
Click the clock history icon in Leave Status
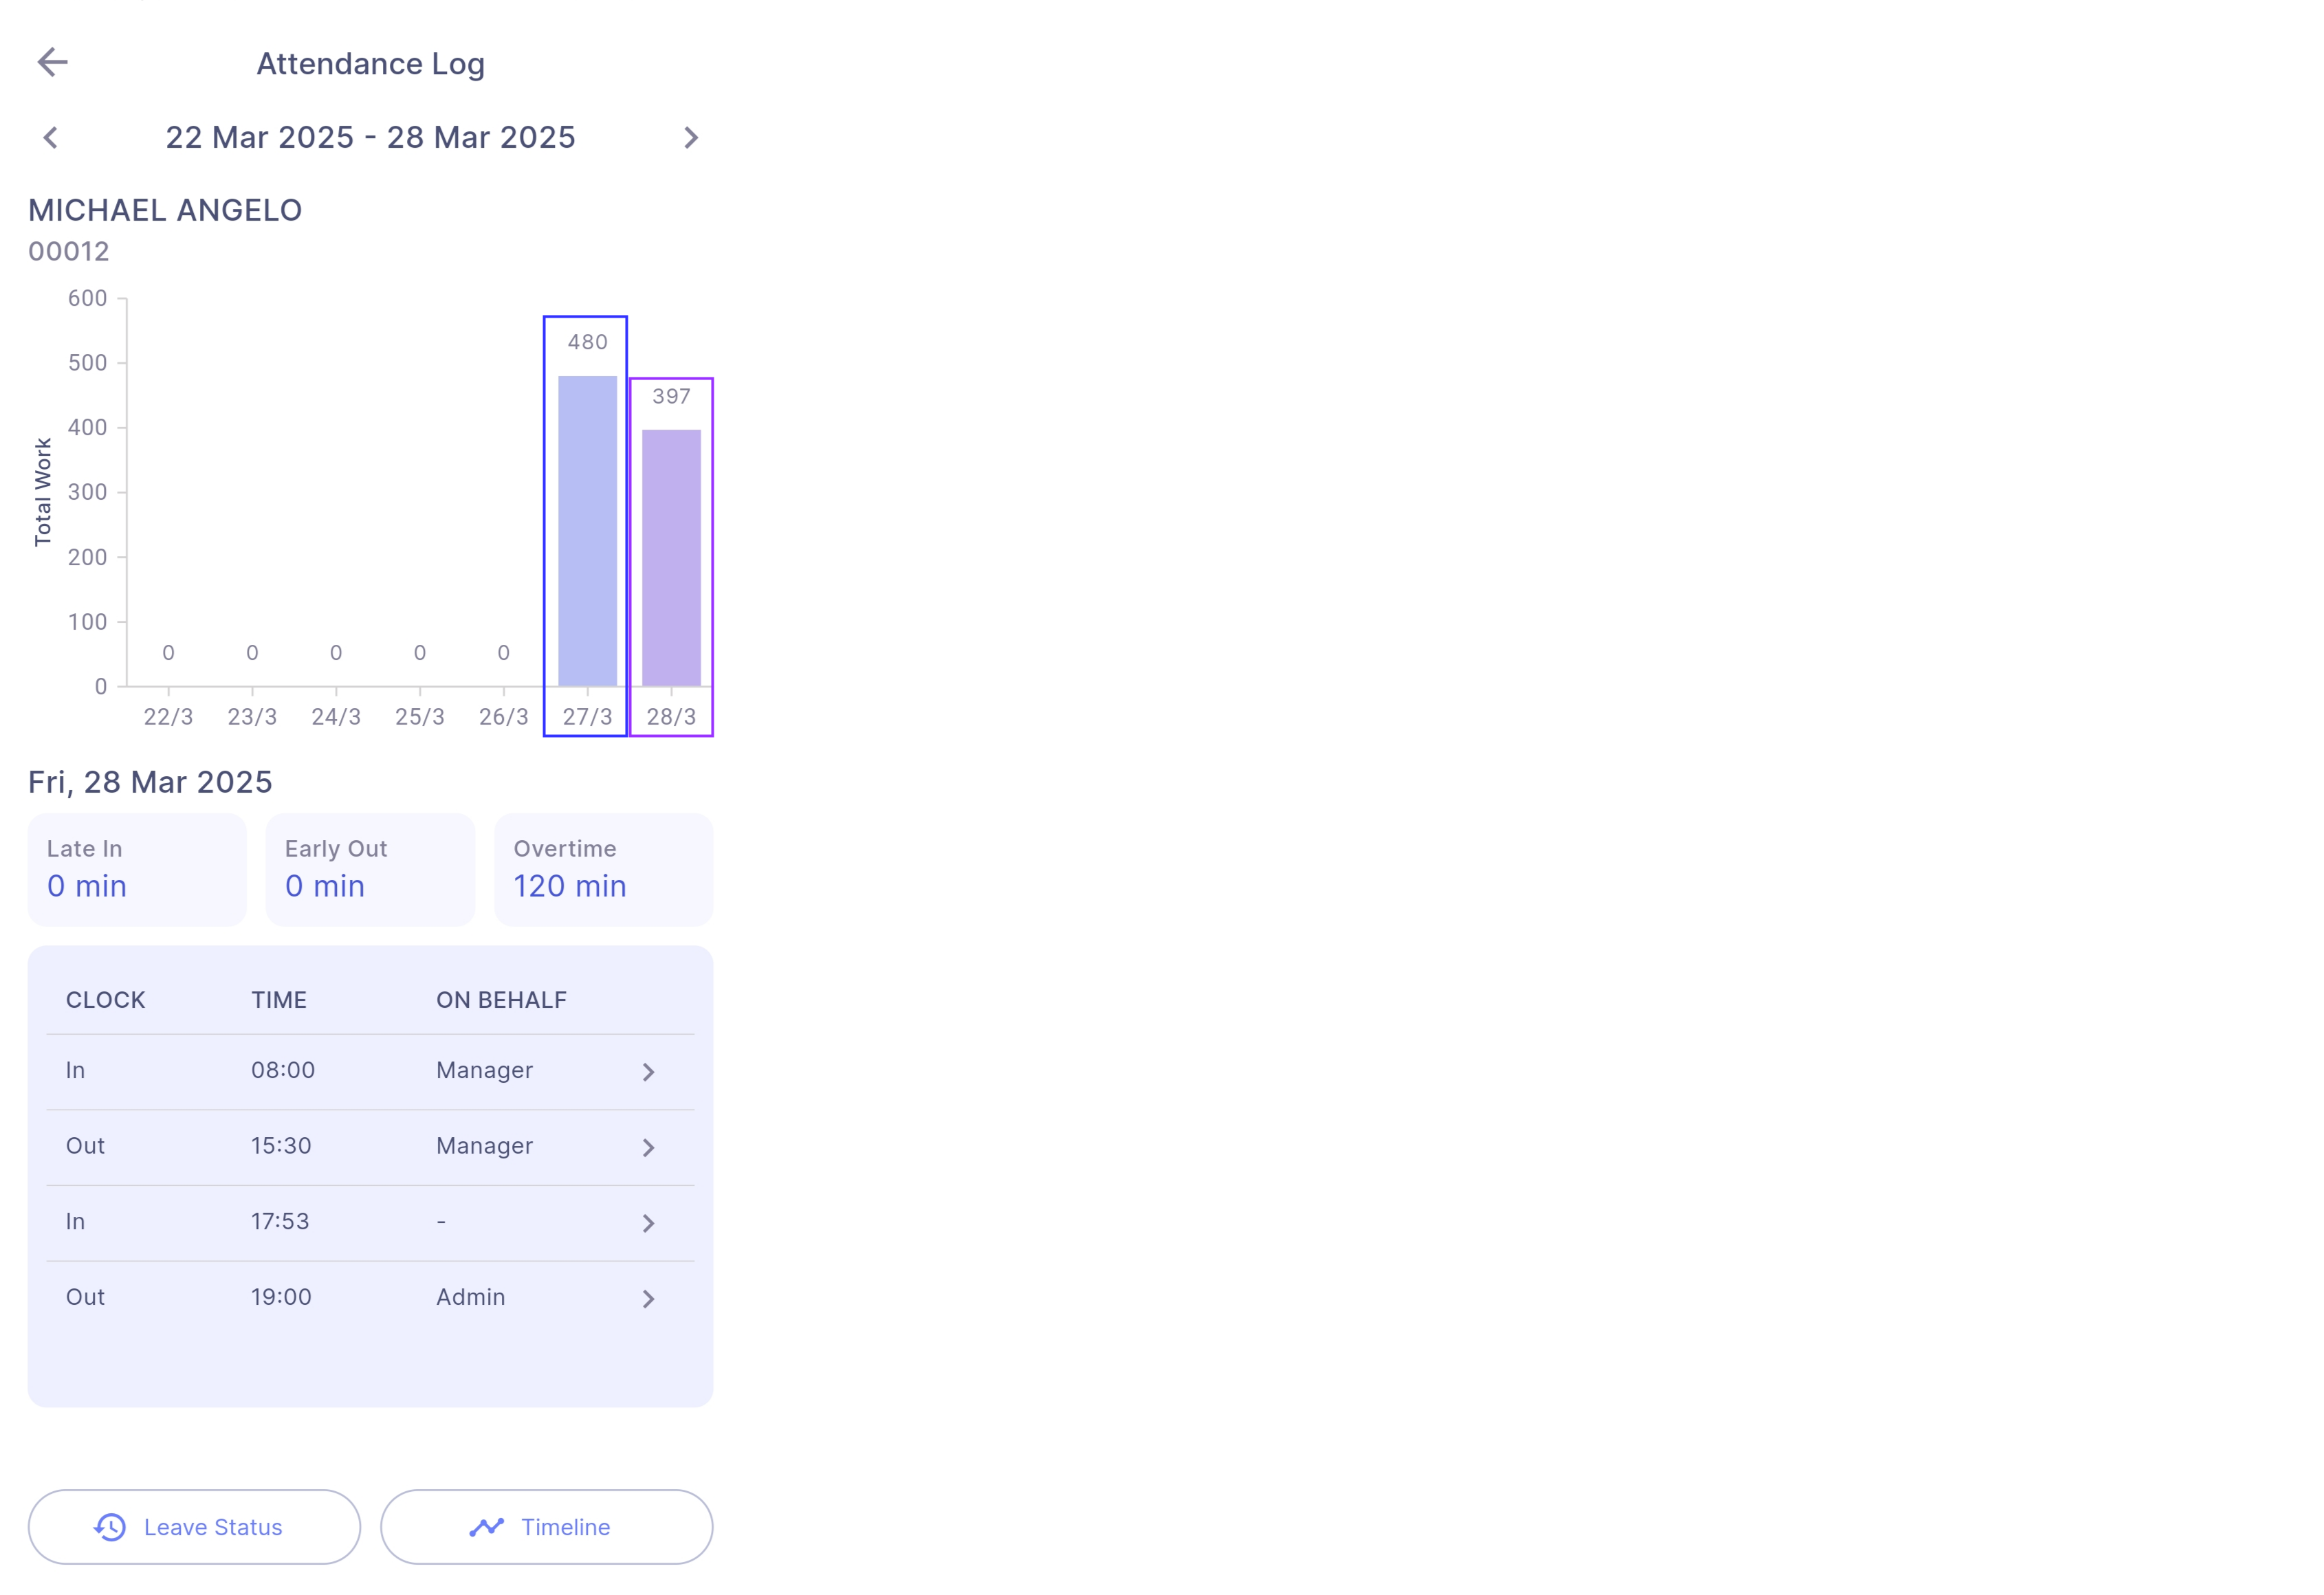click(110, 1527)
